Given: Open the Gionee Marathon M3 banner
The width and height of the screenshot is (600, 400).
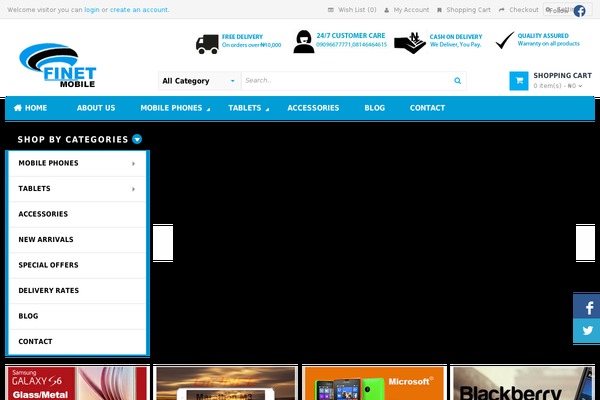Looking at the screenshot, I should click(225, 383).
